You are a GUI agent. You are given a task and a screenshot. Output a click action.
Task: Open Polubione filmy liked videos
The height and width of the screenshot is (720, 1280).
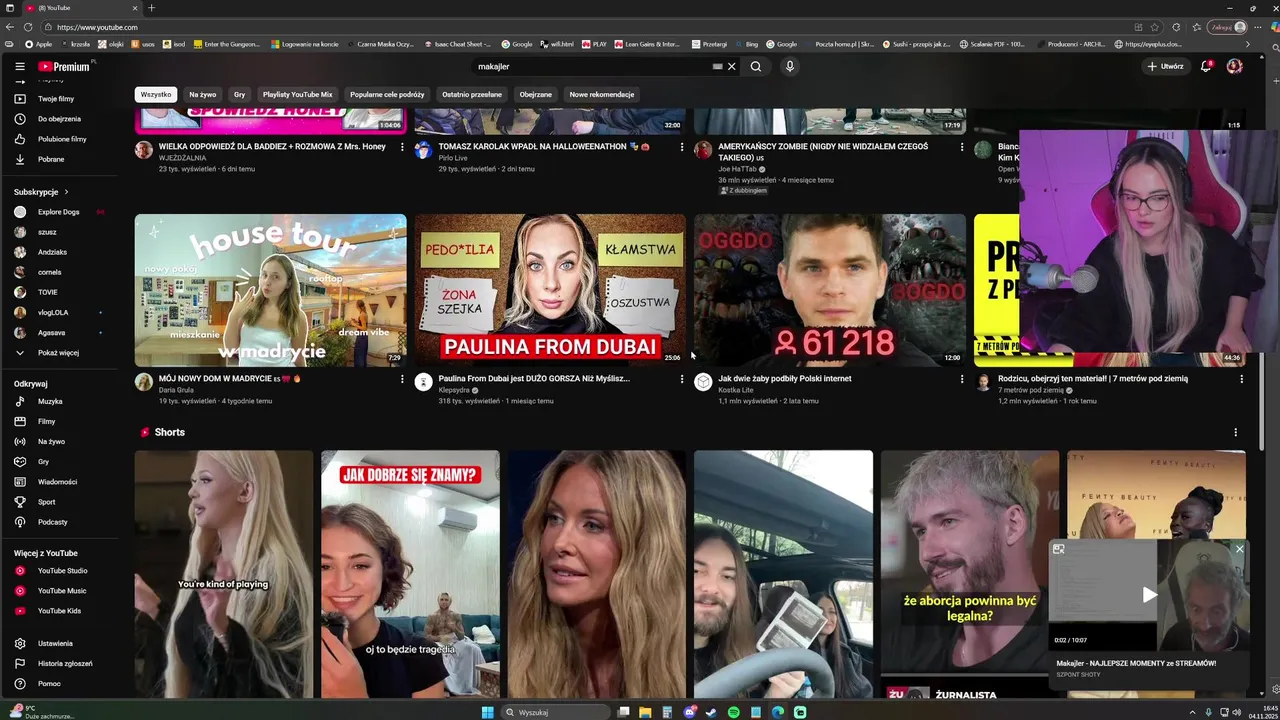point(60,139)
